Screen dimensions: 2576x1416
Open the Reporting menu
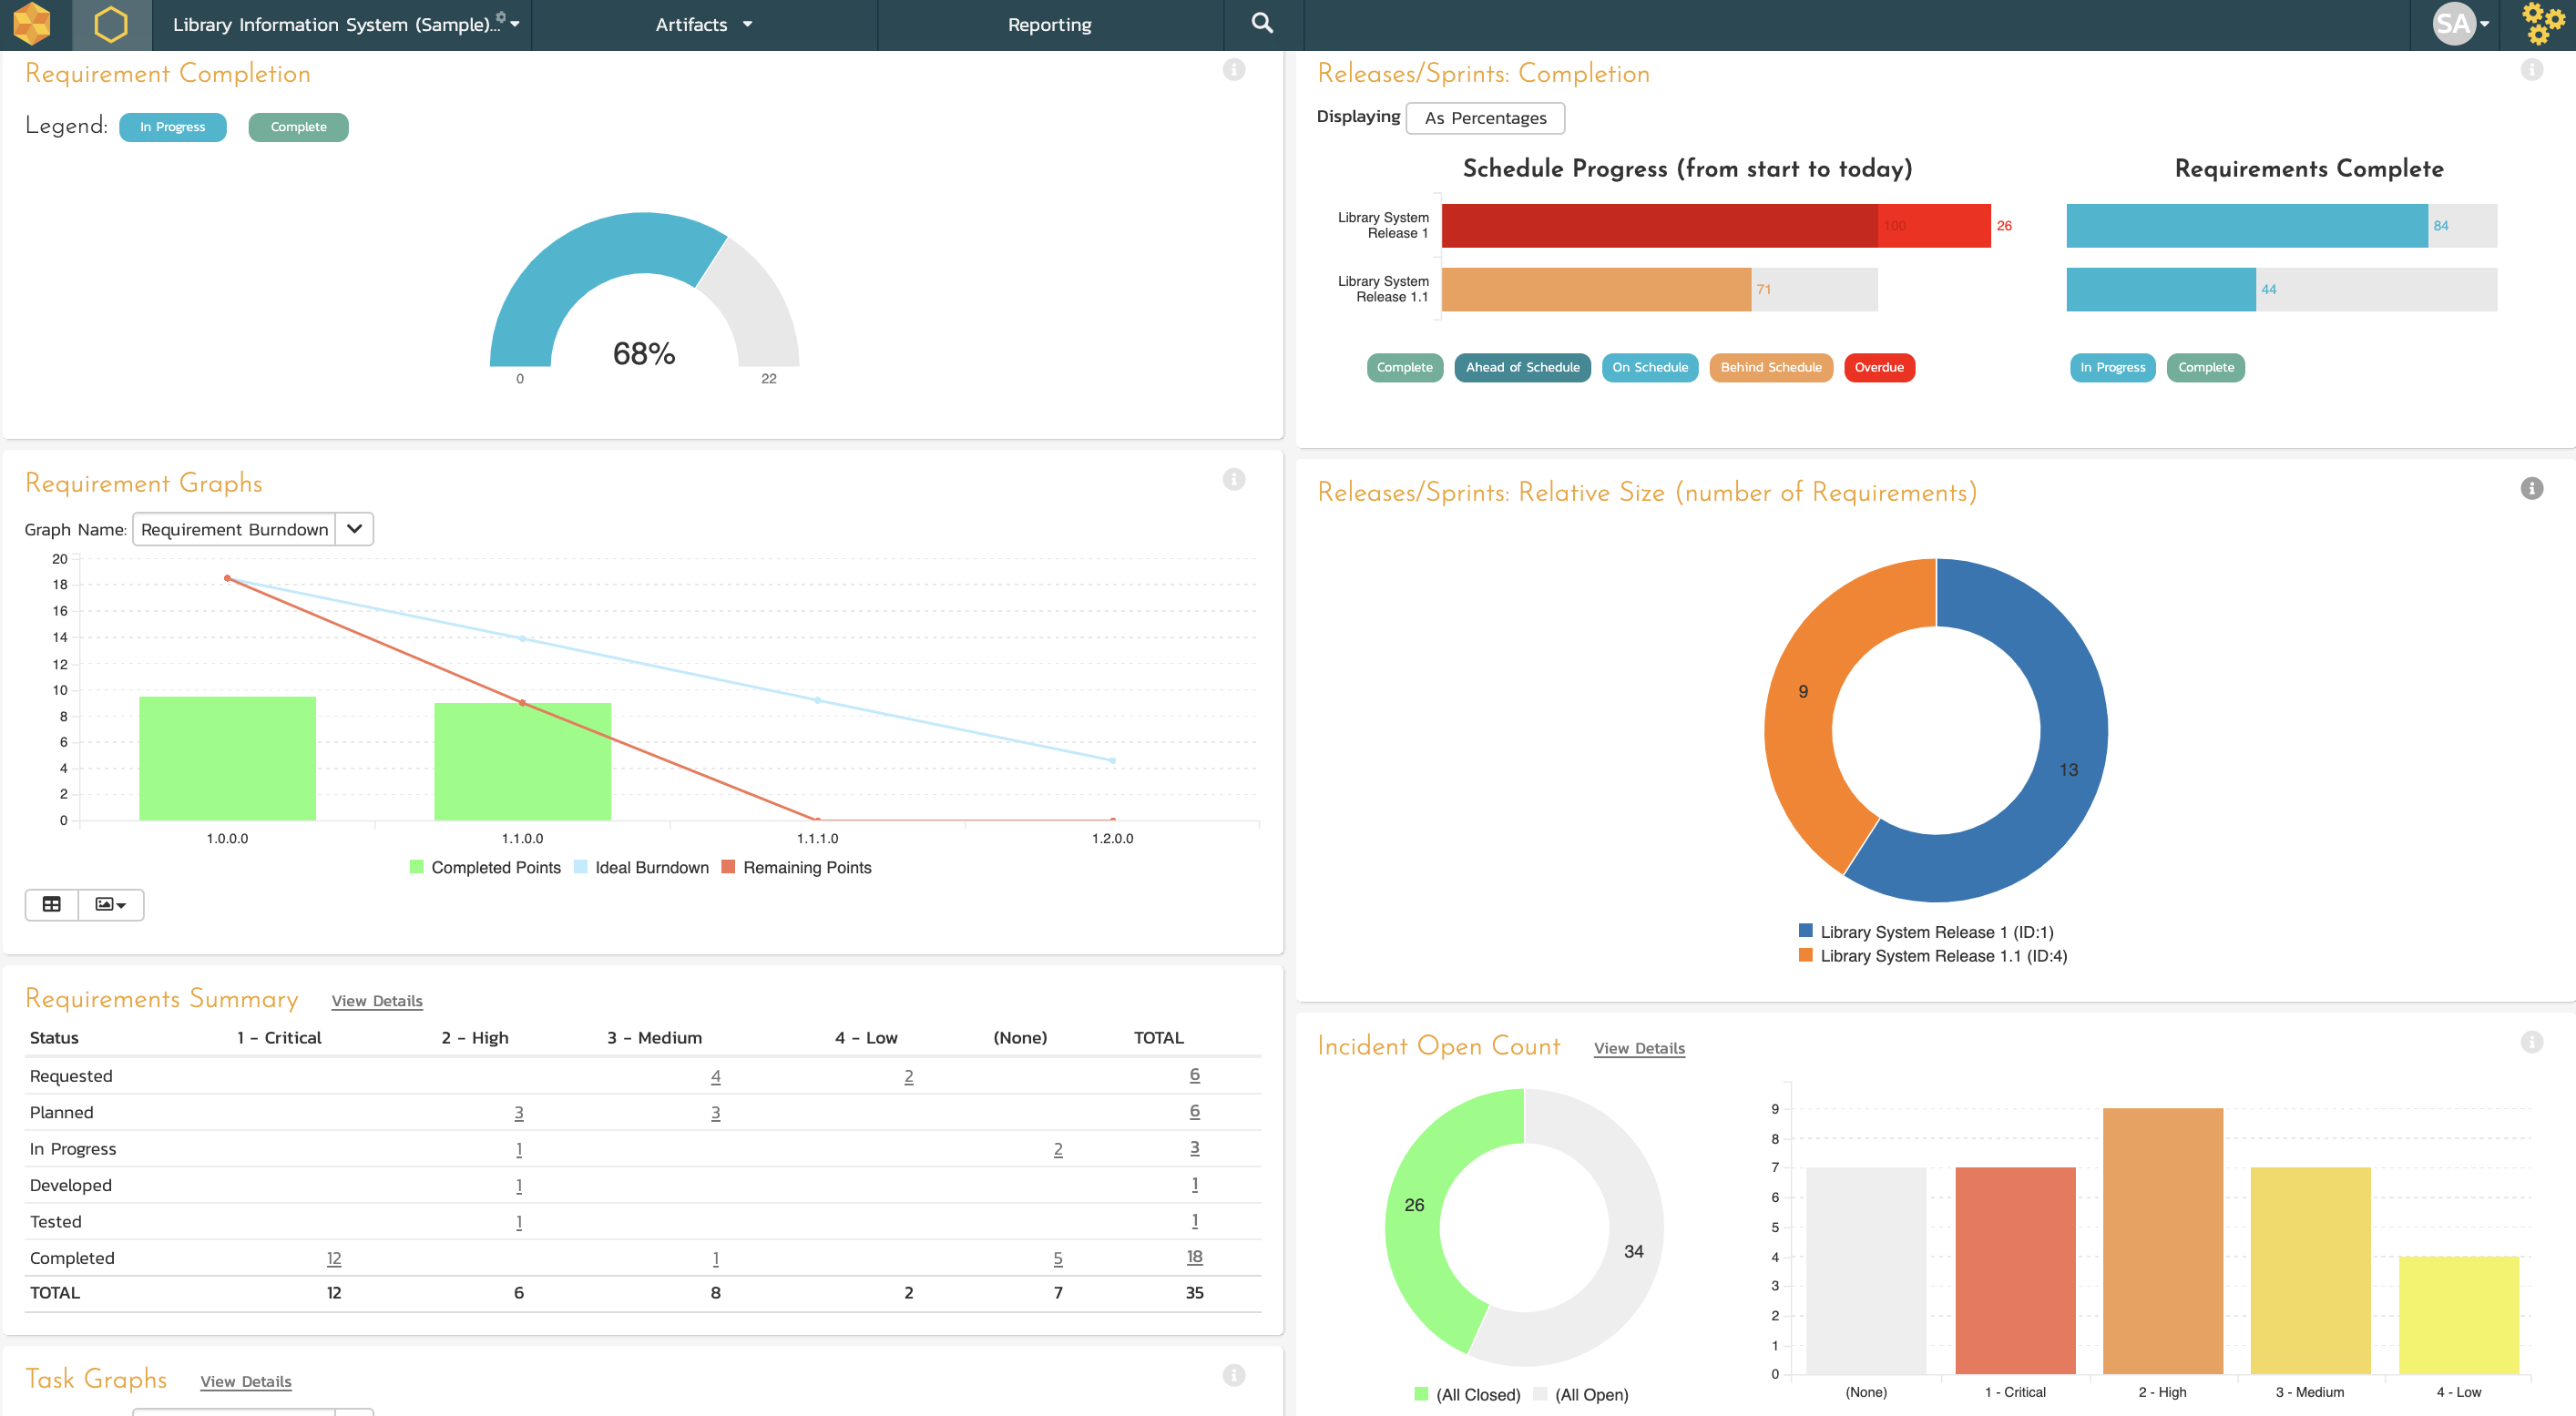[1050, 24]
